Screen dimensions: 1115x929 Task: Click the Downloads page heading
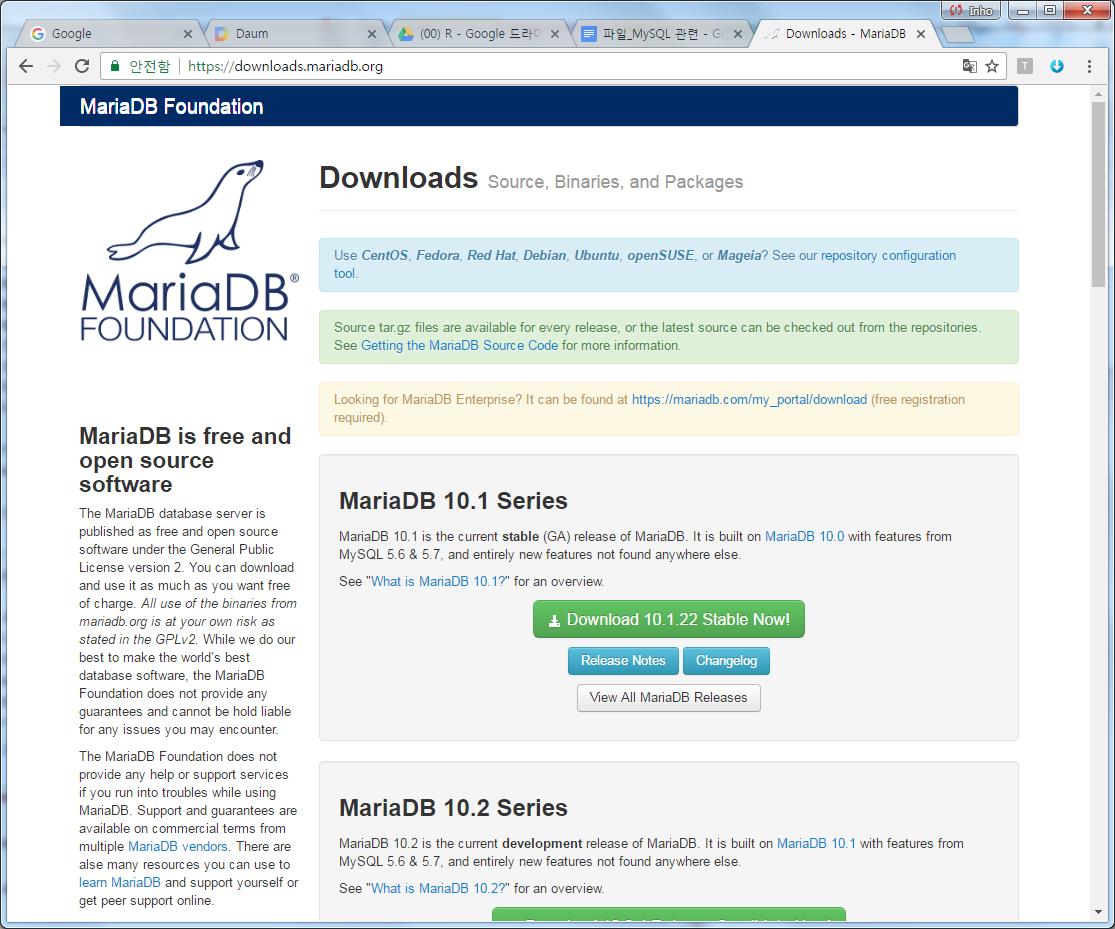[x=398, y=178]
